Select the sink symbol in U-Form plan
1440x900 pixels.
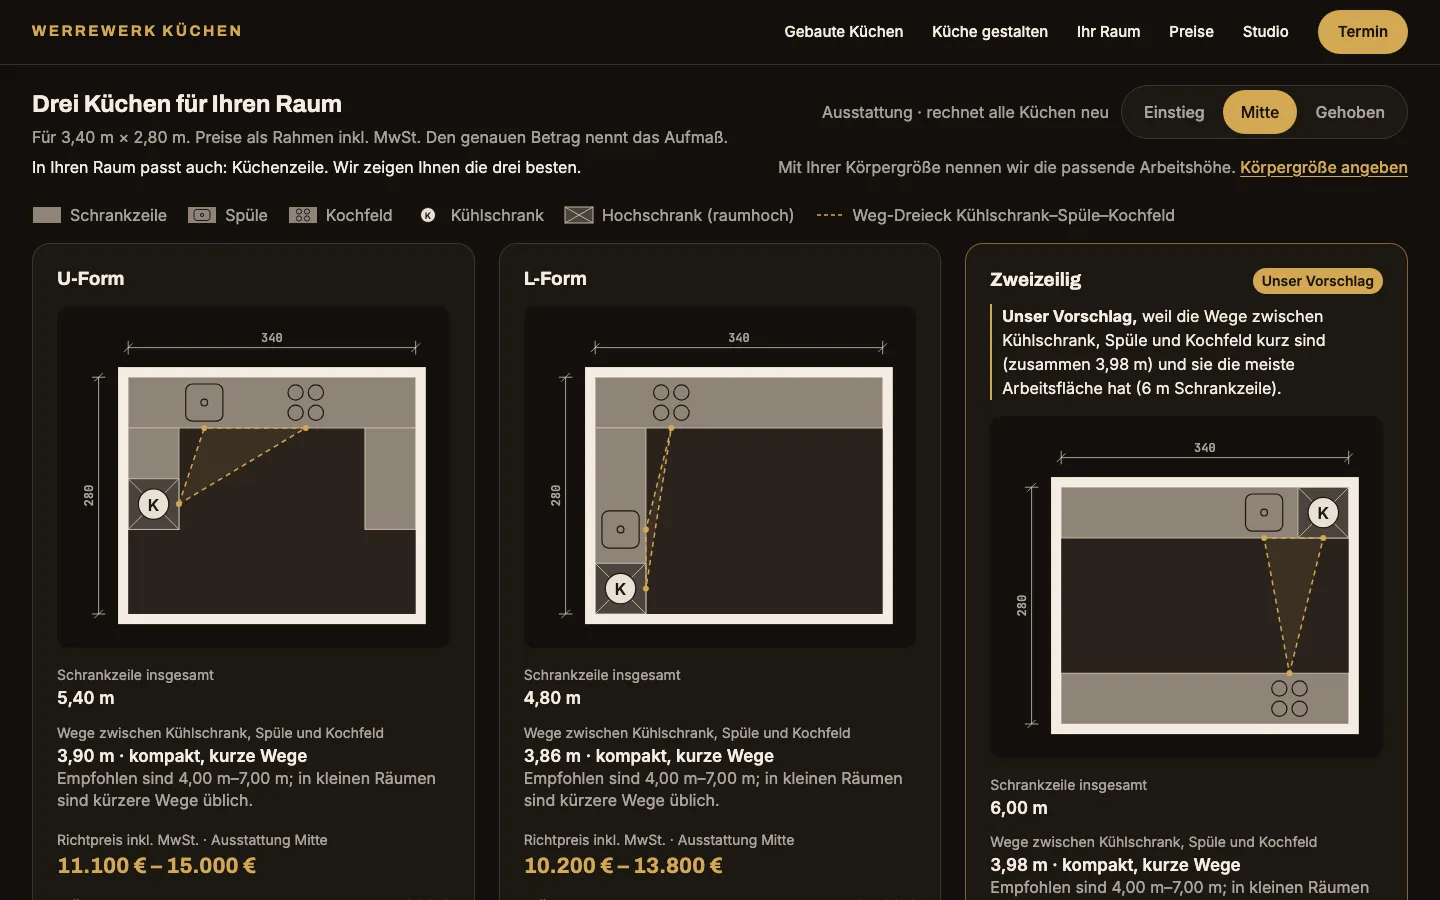[x=204, y=402]
